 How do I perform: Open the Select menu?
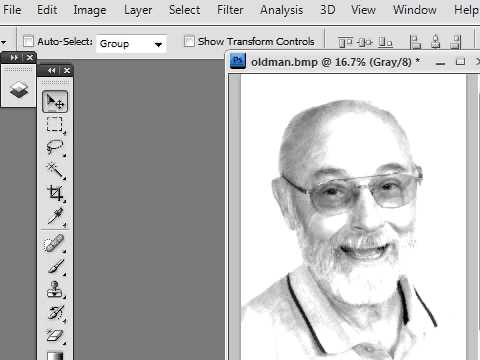184,10
